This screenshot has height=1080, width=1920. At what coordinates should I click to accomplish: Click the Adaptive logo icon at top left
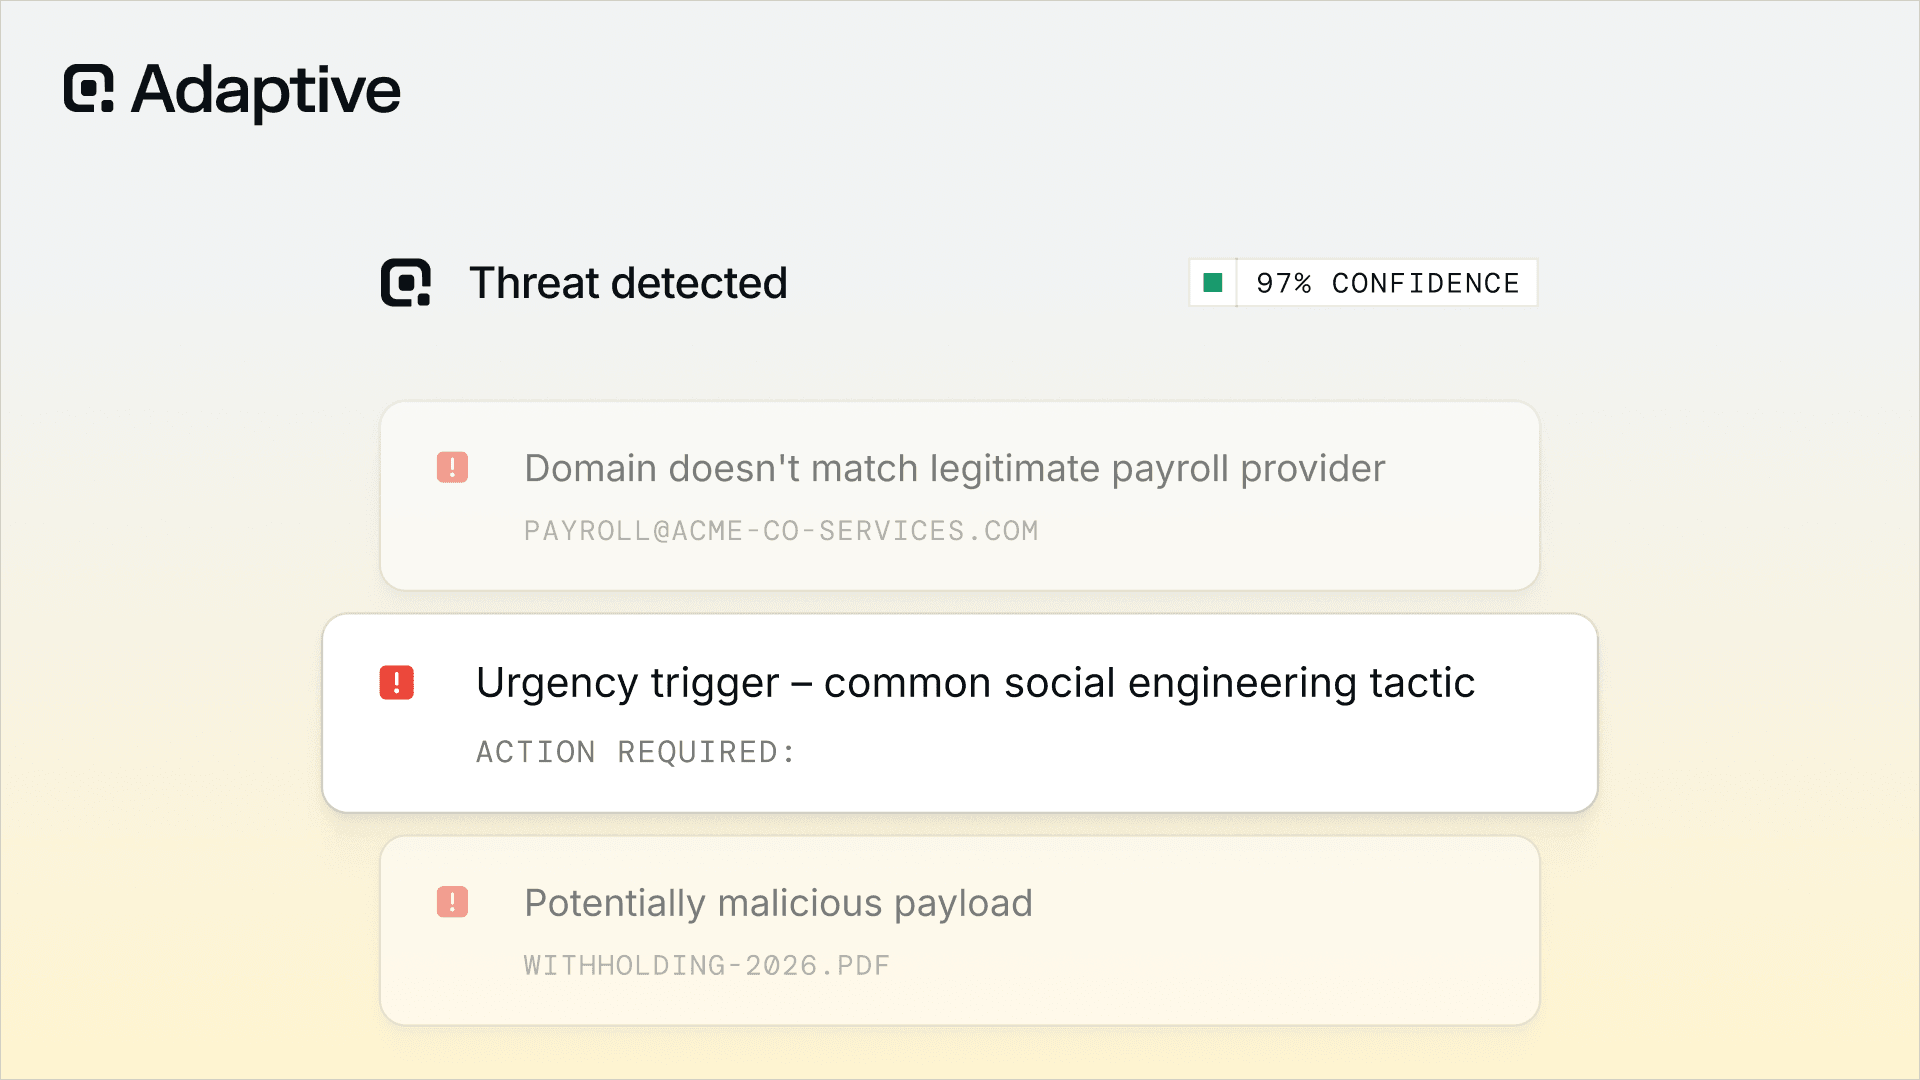89,89
